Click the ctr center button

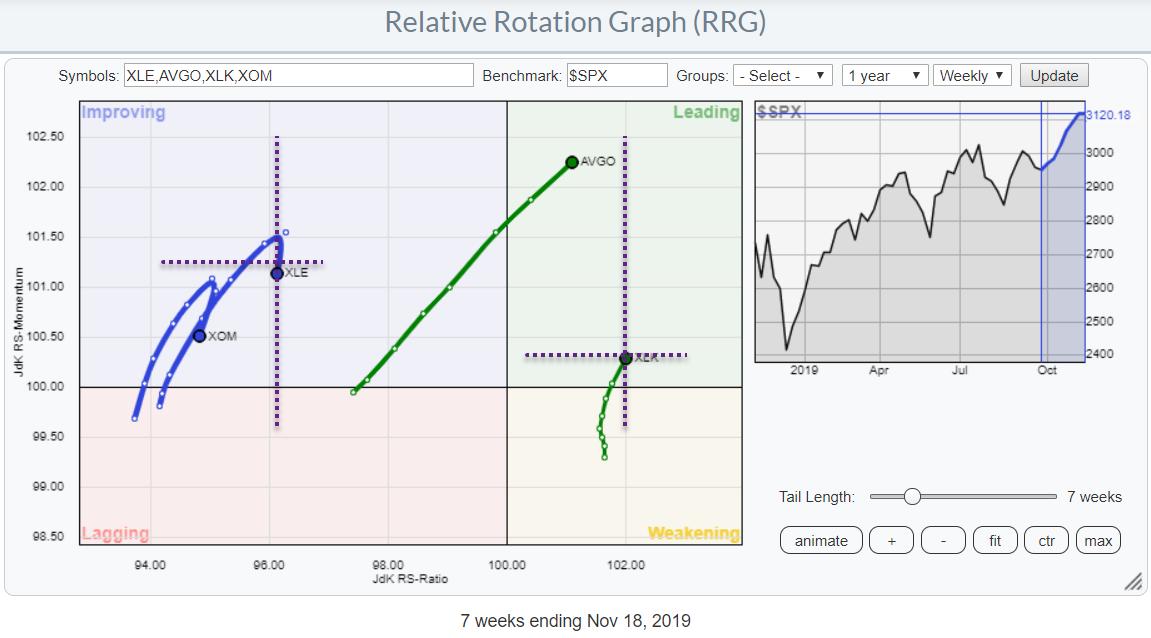tap(1046, 541)
